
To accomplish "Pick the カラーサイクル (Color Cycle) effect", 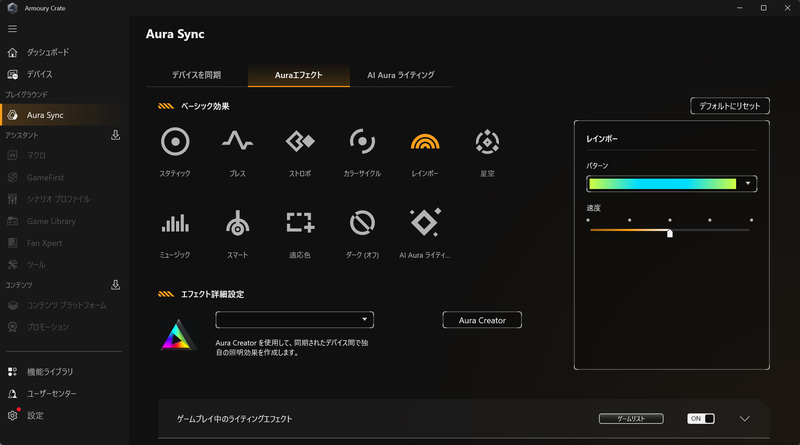I will coord(362,141).
